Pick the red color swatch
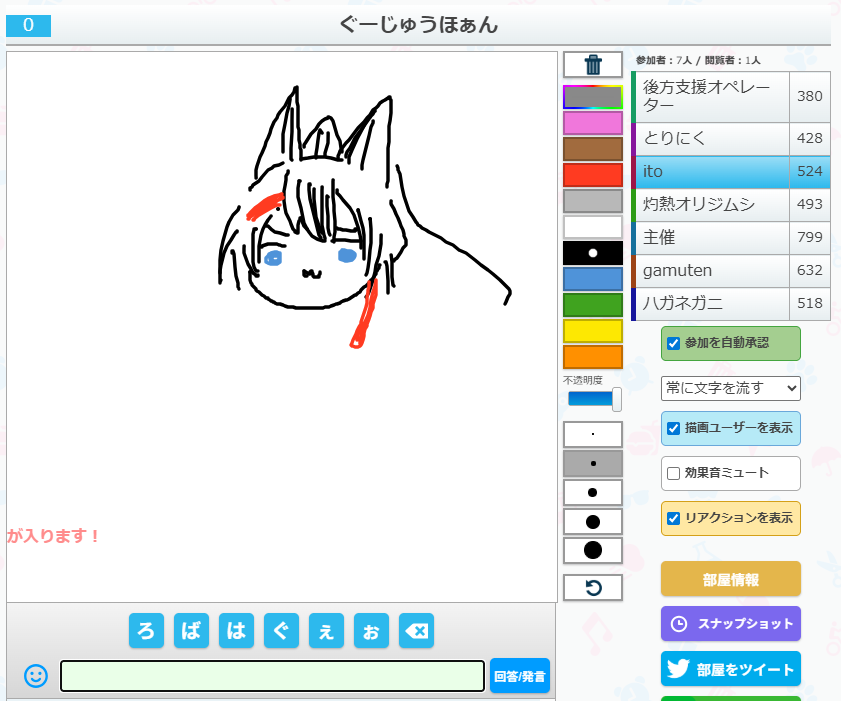This screenshot has height=701, width=841. 593,175
